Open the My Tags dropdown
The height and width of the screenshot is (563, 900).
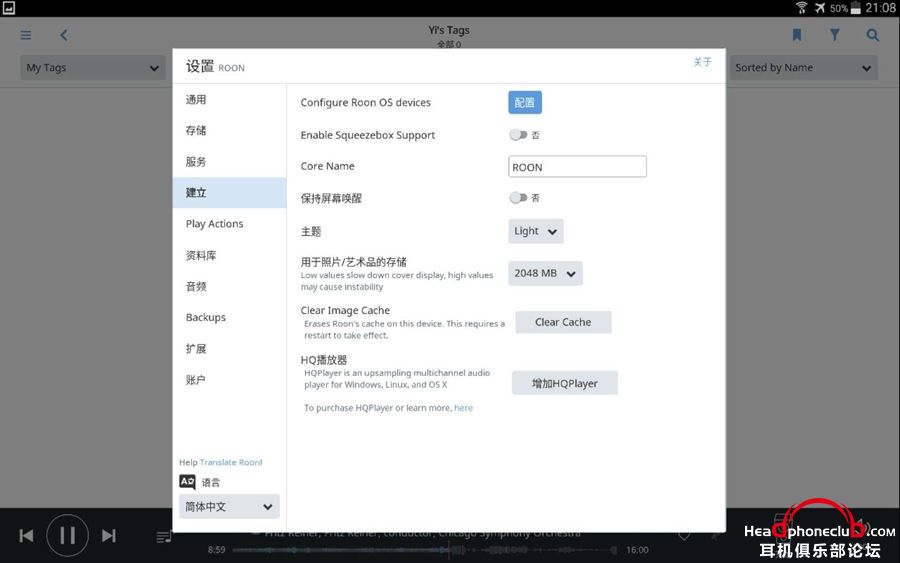(x=92, y=68)
